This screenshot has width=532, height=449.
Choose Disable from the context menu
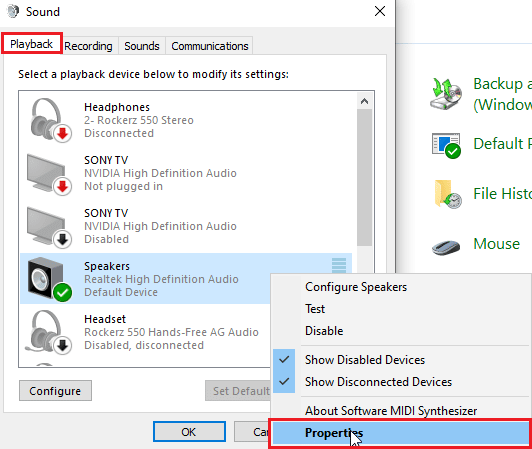(401, 331)
